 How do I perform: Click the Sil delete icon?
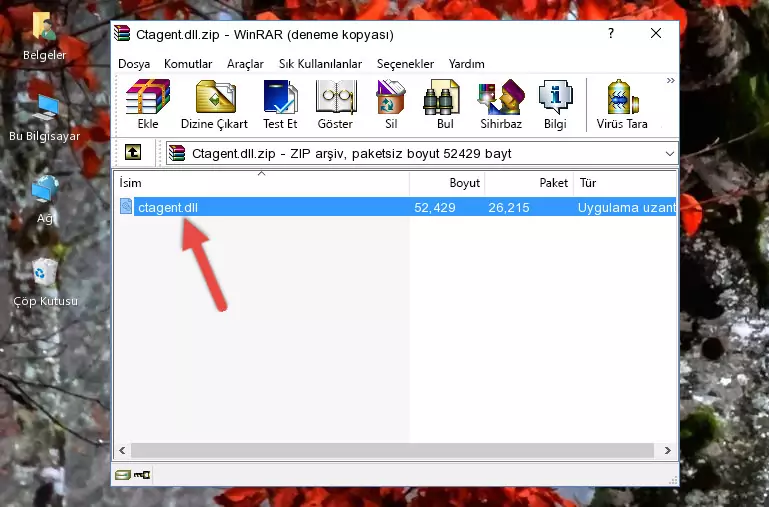(x=391, y=104)
